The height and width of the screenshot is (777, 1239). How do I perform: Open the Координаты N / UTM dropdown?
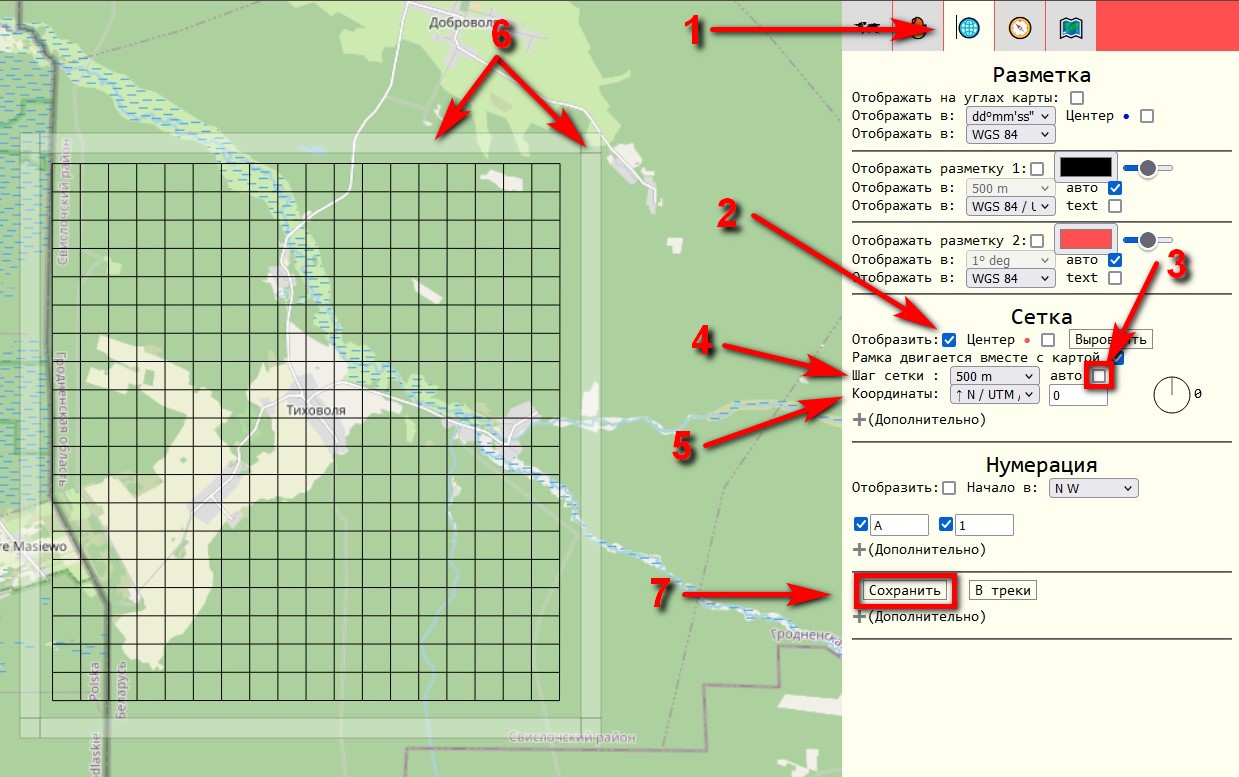(995, 394)
